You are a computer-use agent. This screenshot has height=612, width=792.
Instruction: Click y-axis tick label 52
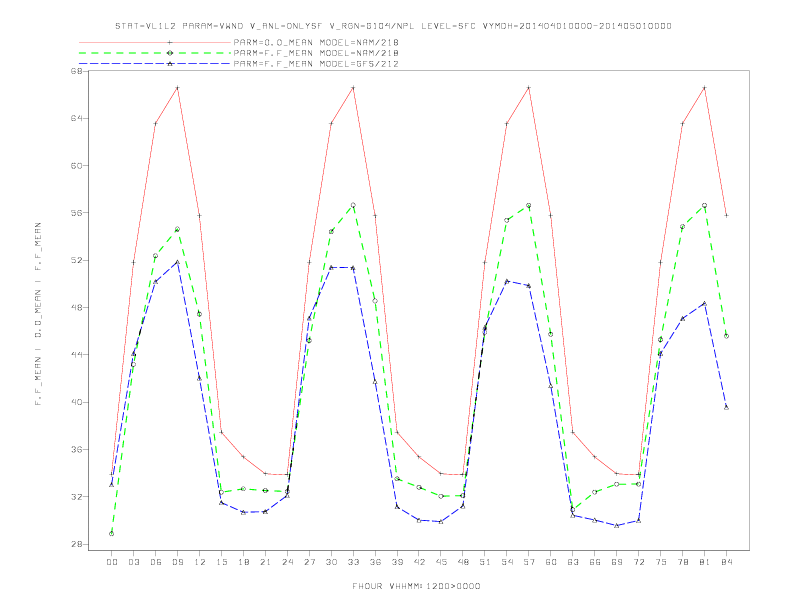pyautogui.click(x=76, y=260)
